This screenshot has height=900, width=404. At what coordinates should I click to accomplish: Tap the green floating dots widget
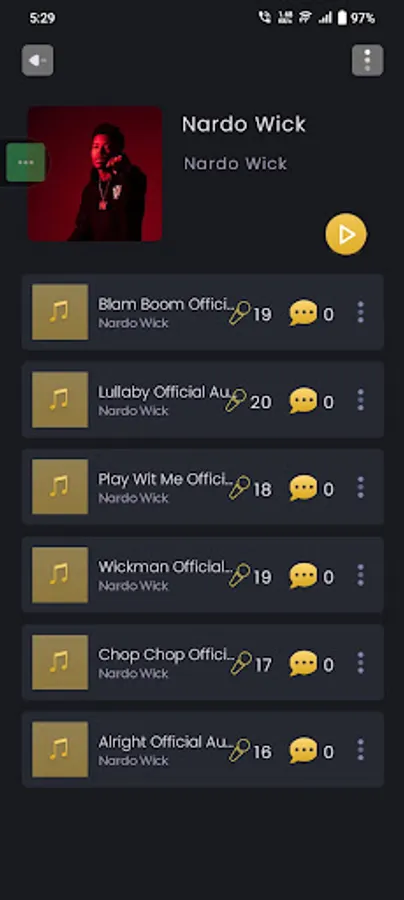tap(26, 162)
